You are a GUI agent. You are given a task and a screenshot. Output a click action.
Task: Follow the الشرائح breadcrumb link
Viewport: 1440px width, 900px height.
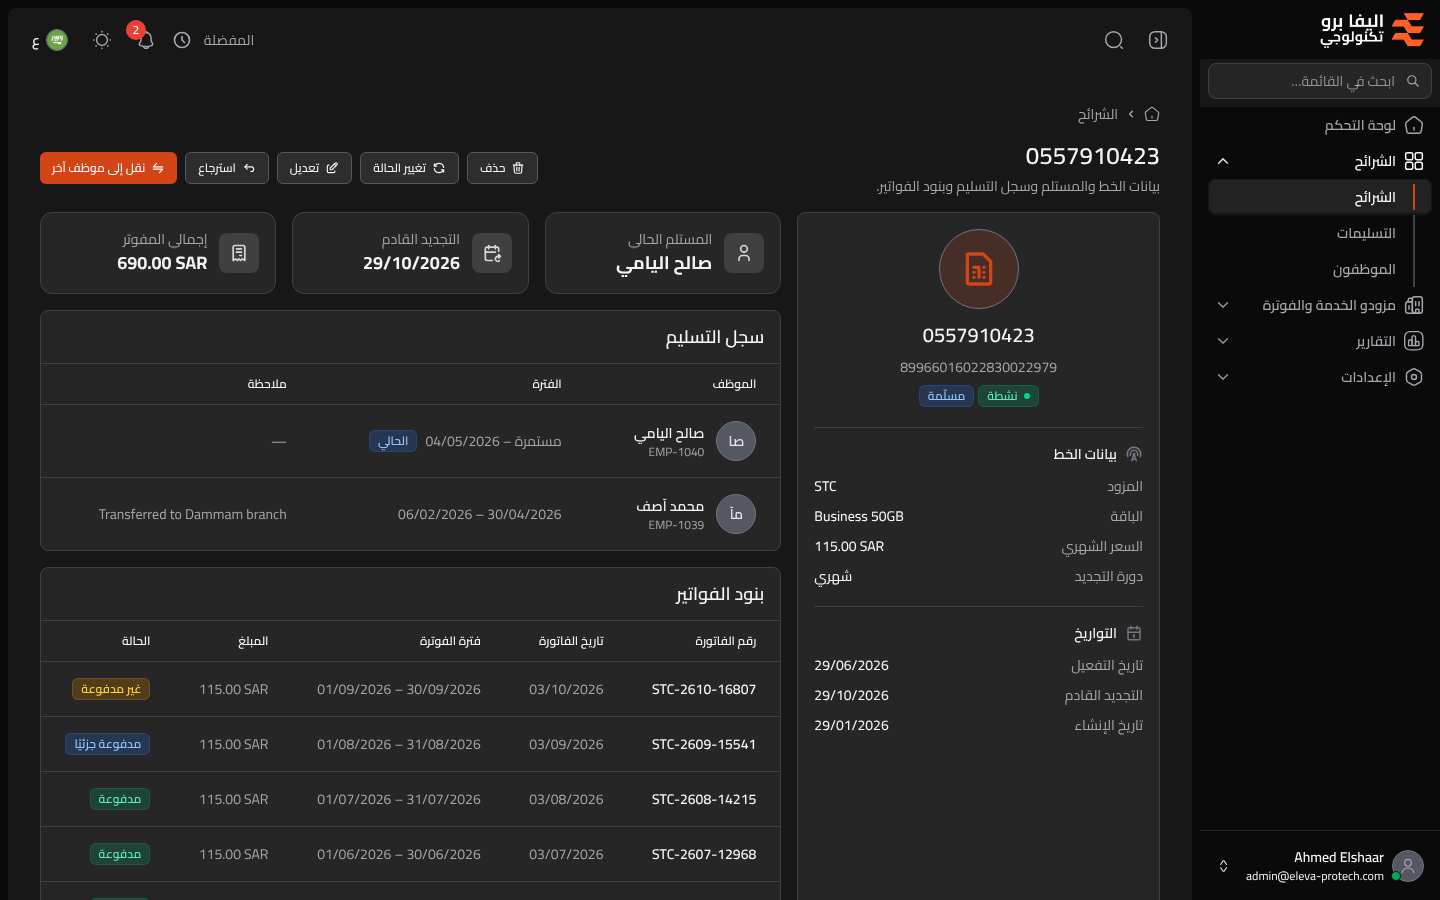point(1098,114)
